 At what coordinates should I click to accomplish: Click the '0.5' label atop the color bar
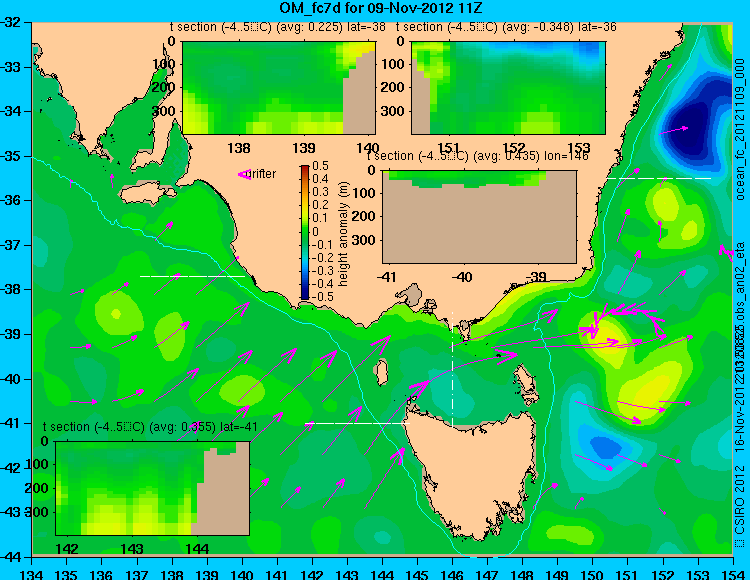pyautogui.click(x=320, y=166)
